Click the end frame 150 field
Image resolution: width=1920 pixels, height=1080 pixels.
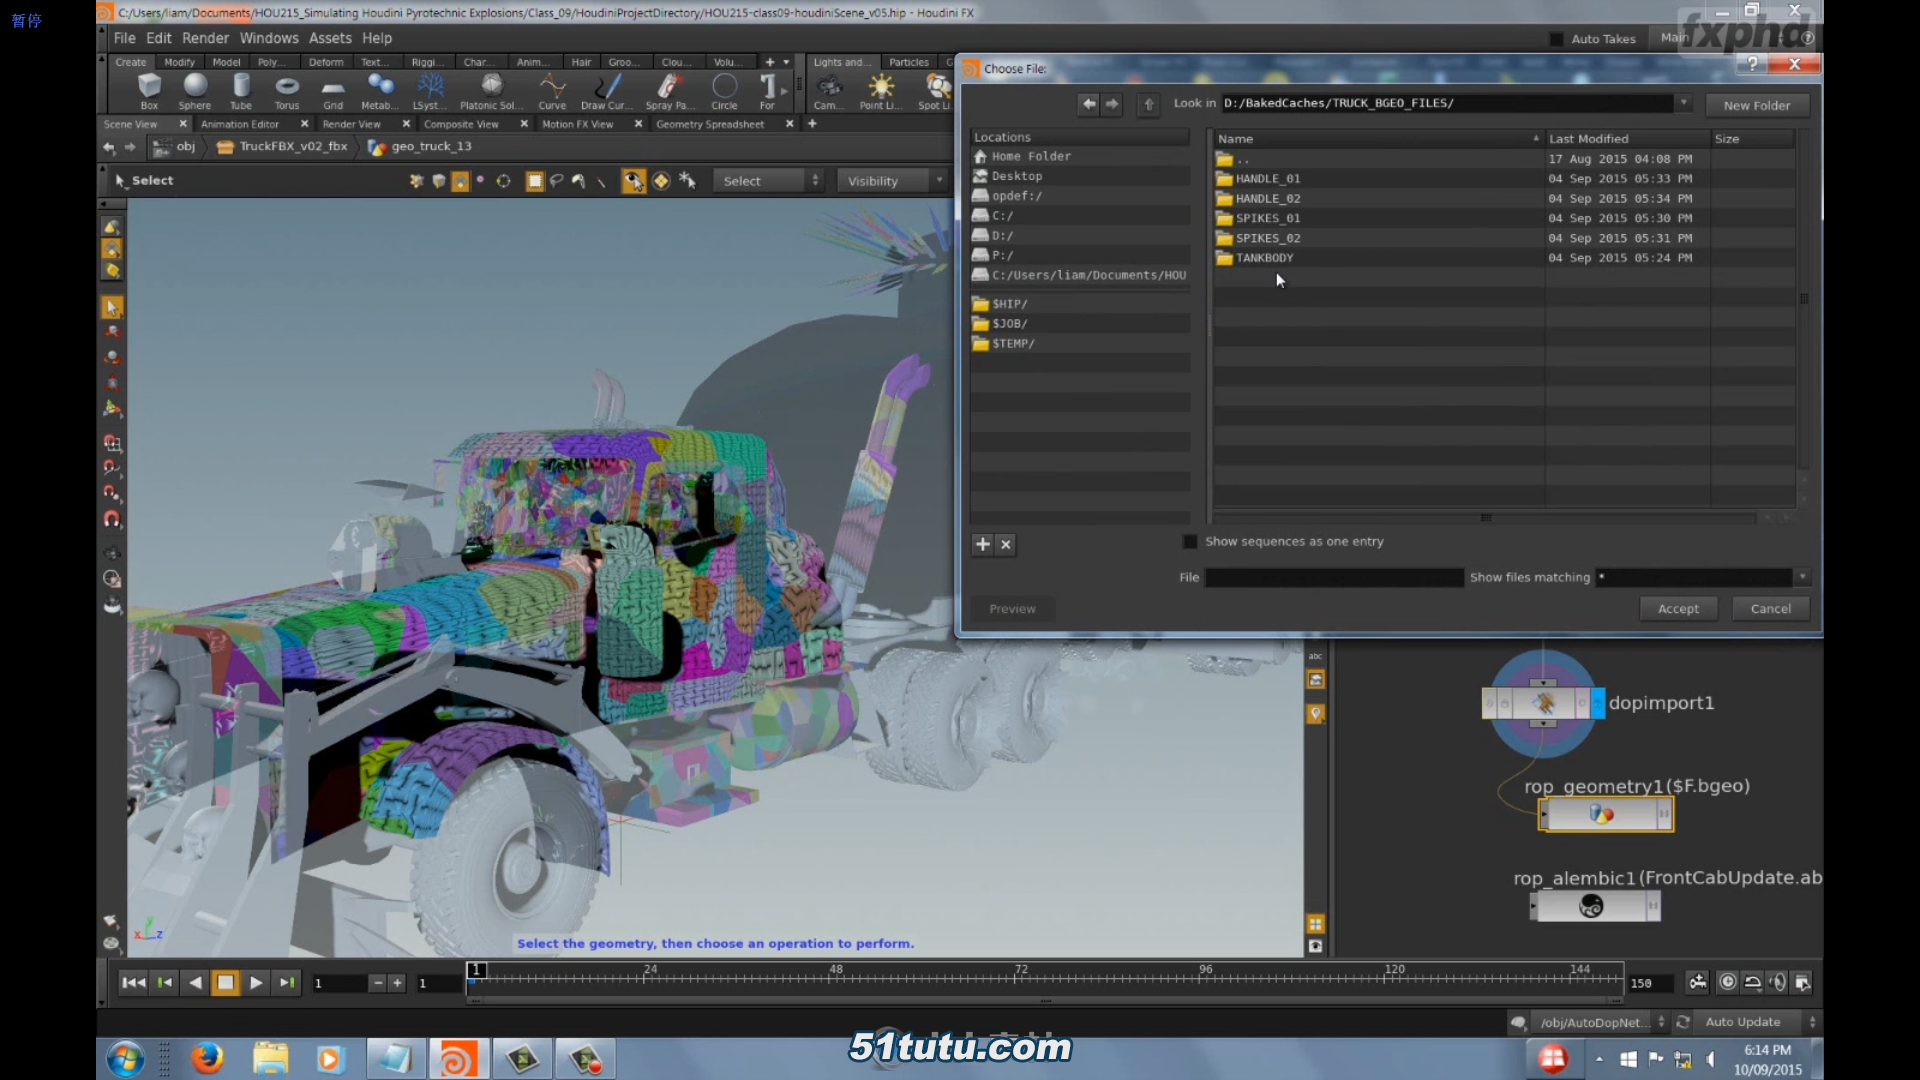click(x=1650, y=983)
